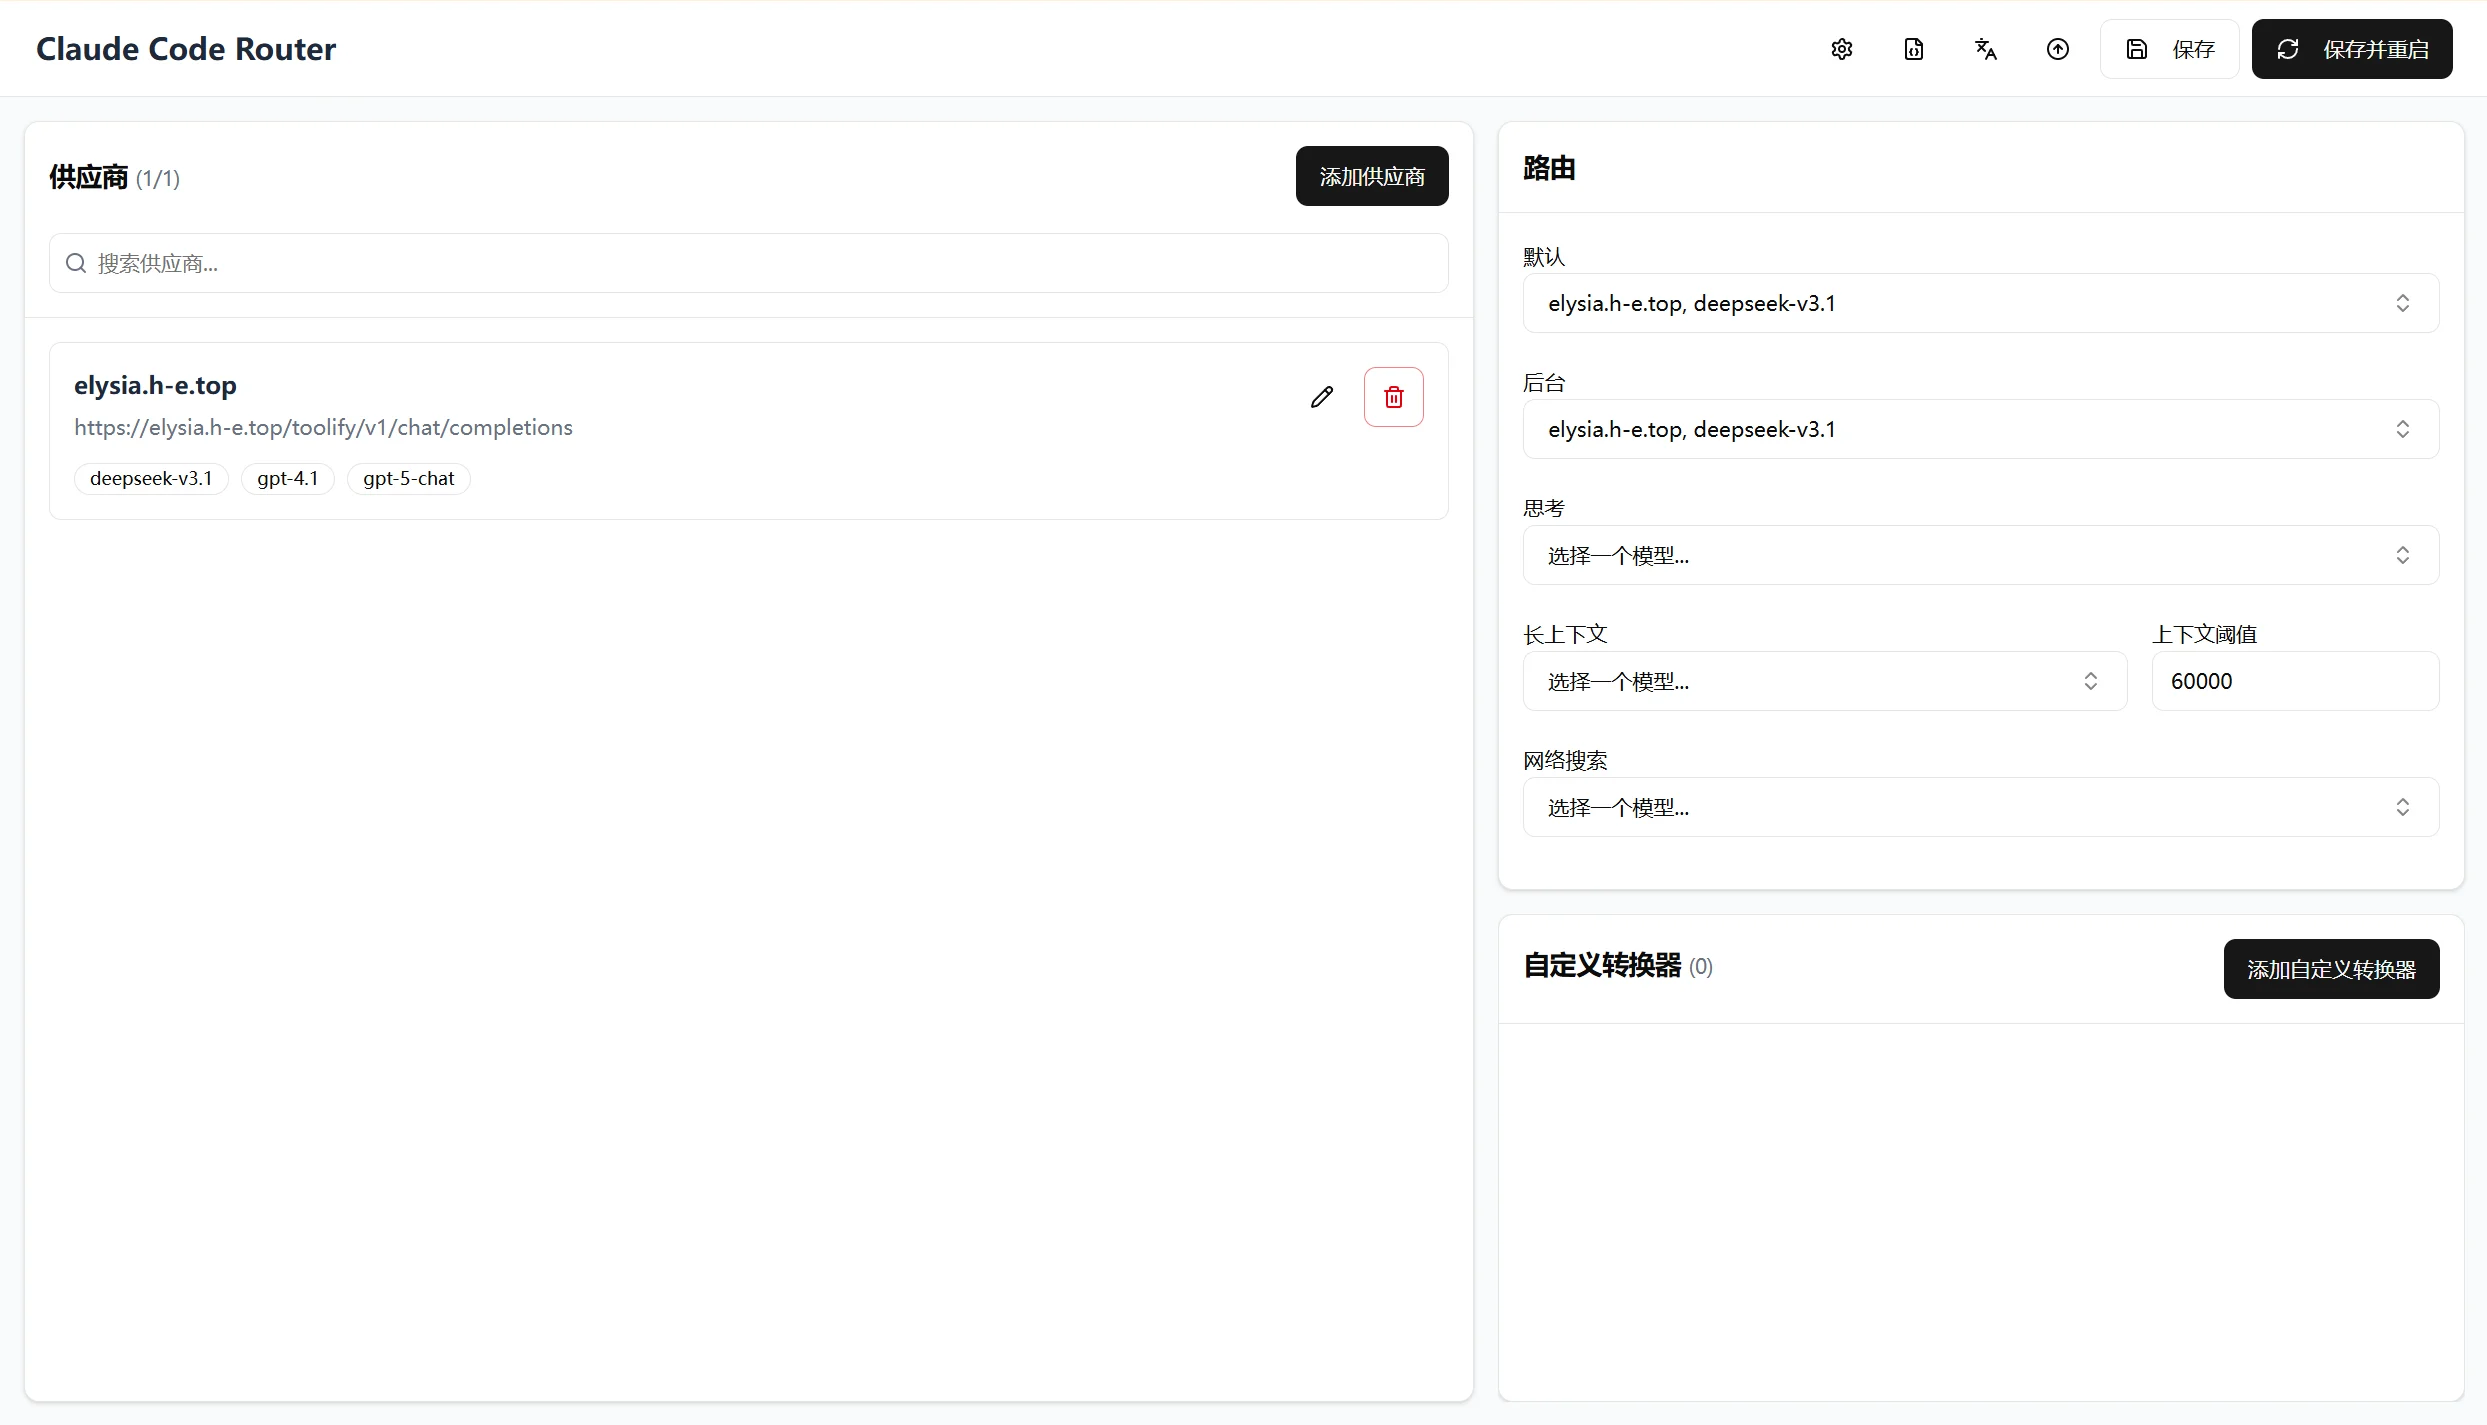Click the refresh icon in 保存并重启 button
The image size is (2487, 1425).
tap(2288, 49)
